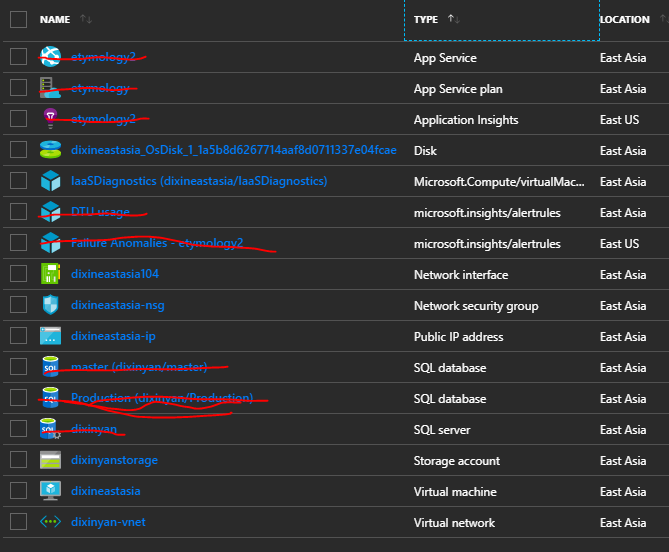Click the virtual machine icon for dixineastasia
Viewport: 669px width, 552px height.
point(50,491)
